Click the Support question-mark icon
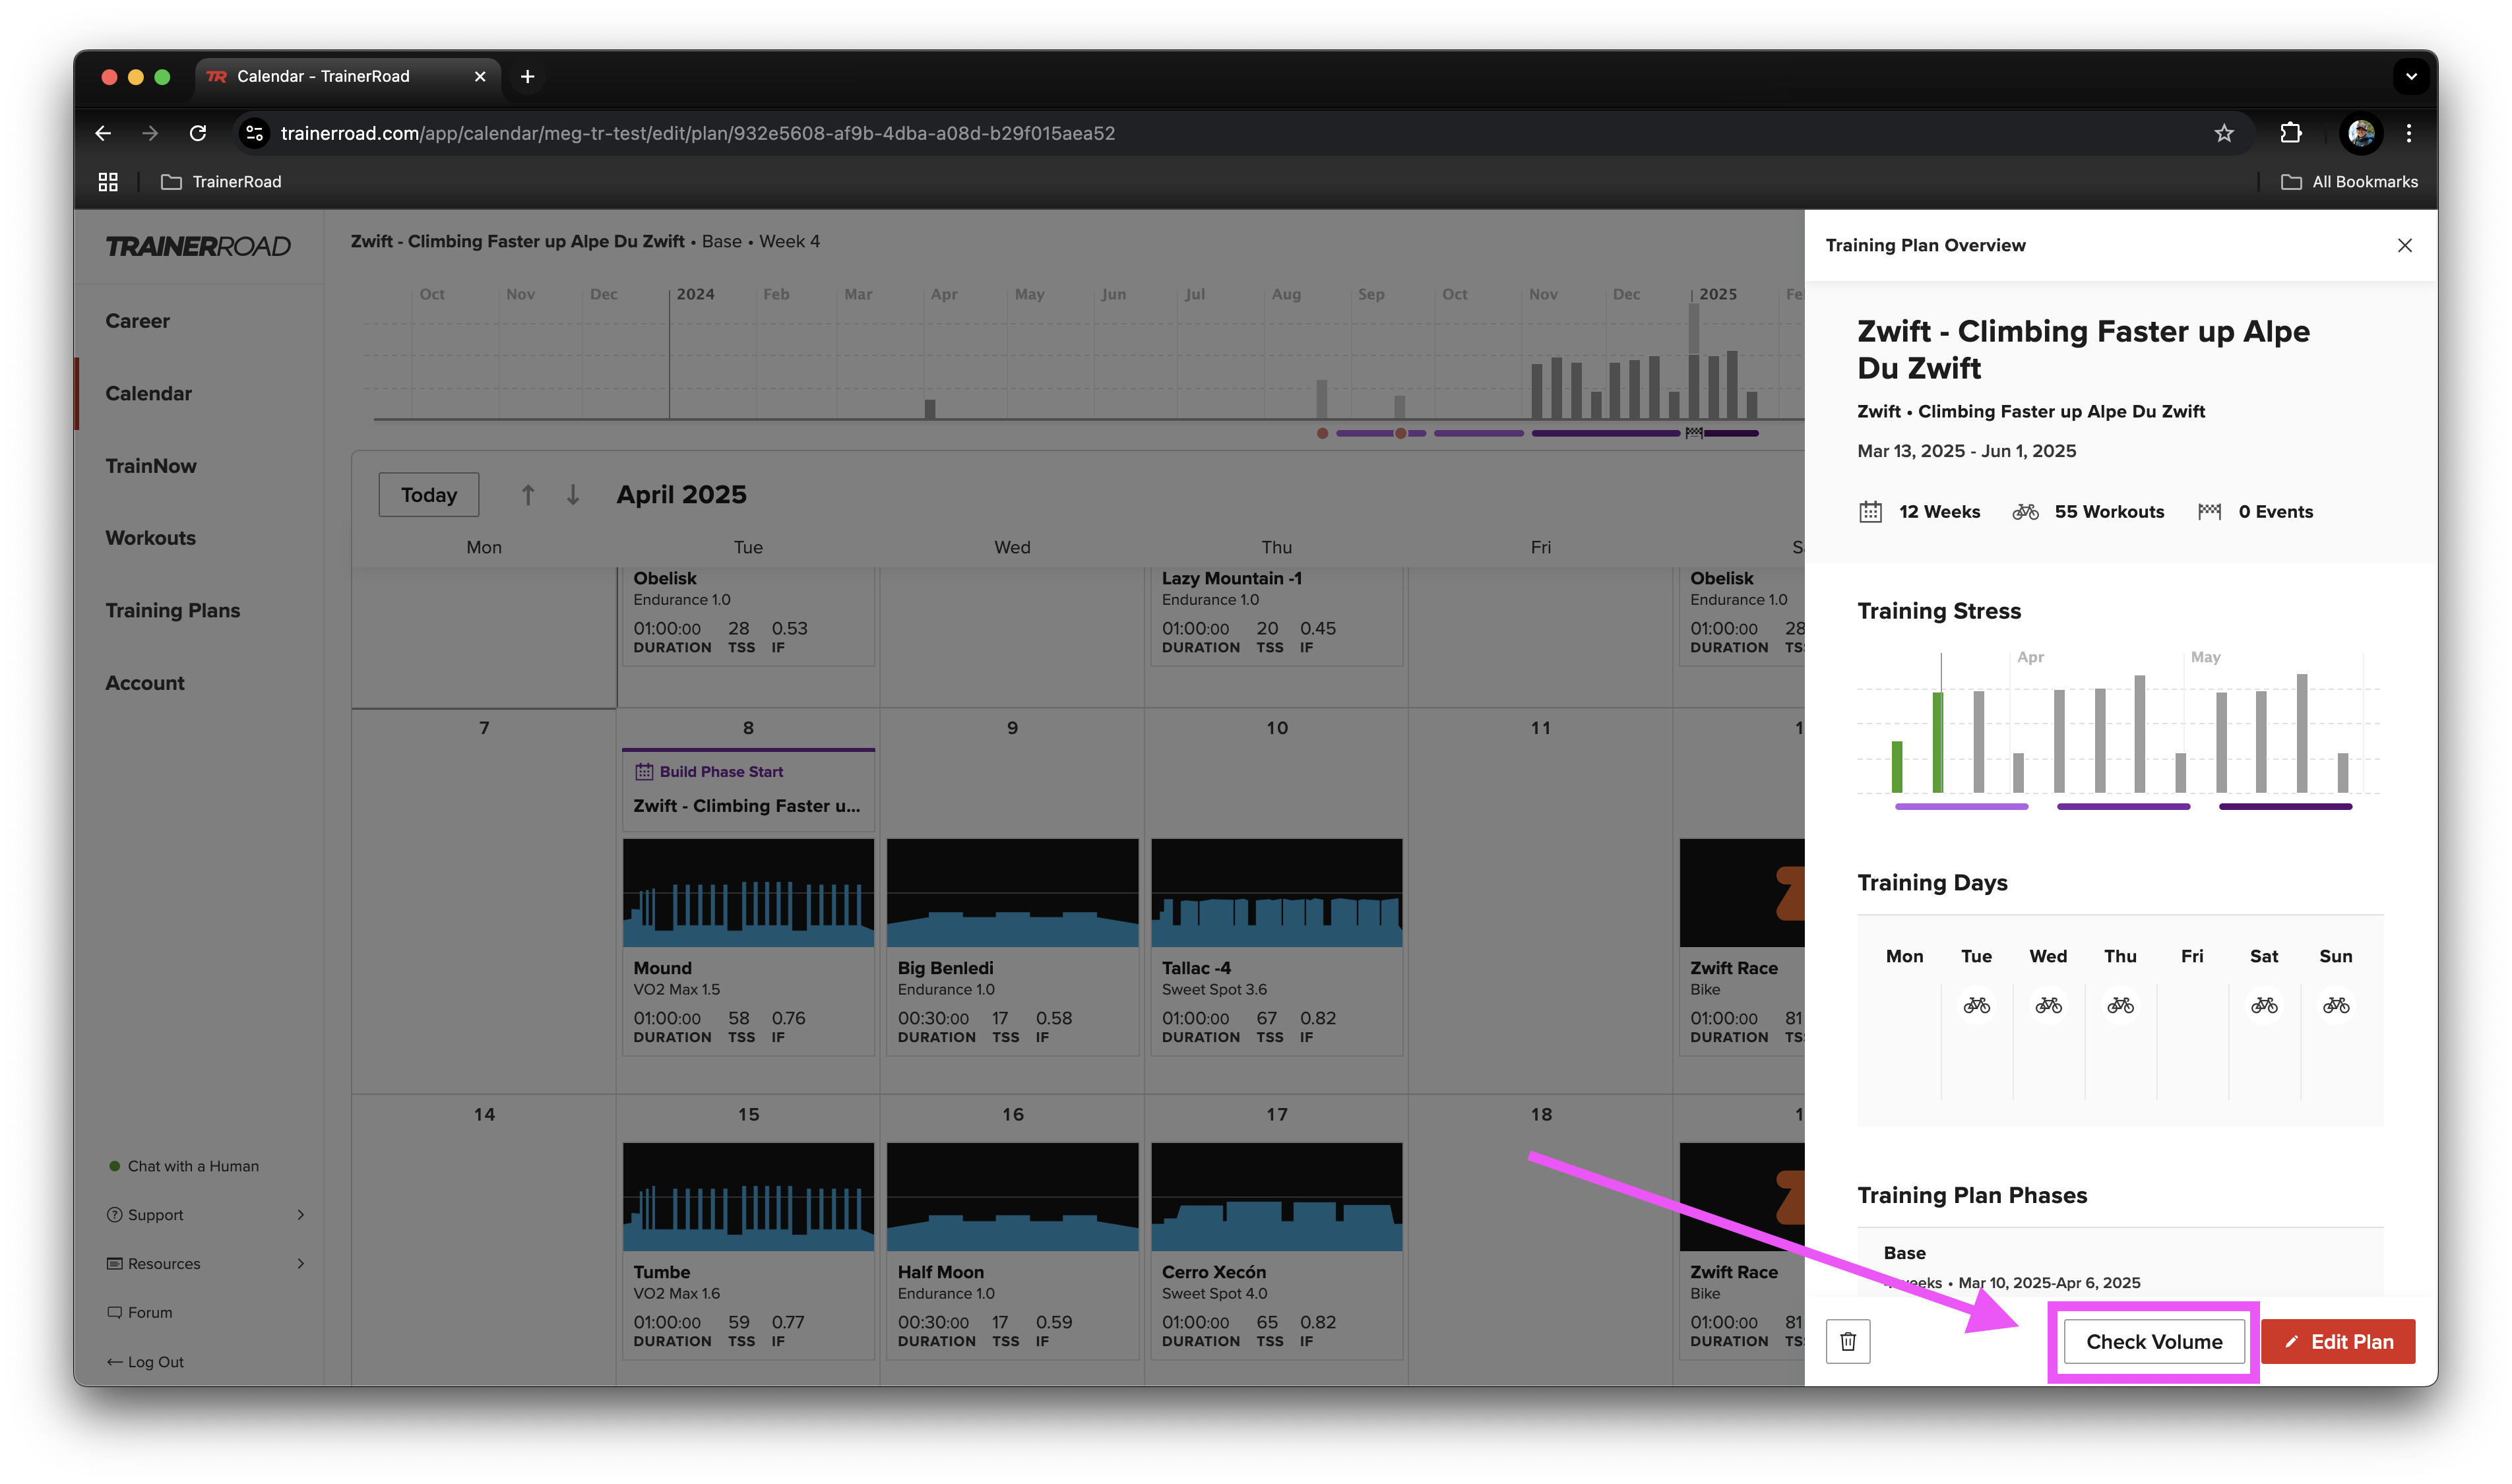Image resolution: width=2512 pixels, height=1484 pixels. [x=115, y=1214]
